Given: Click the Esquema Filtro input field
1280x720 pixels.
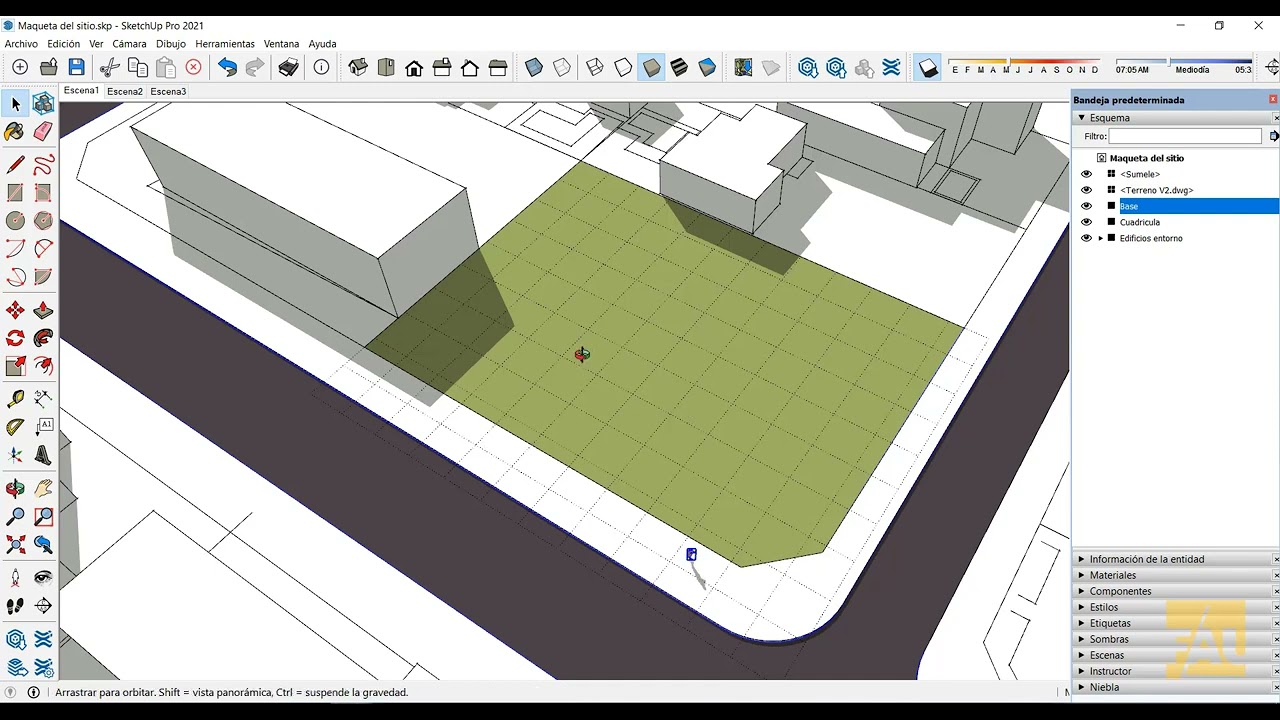Looking at the screenshot, I should (1185, 136).
